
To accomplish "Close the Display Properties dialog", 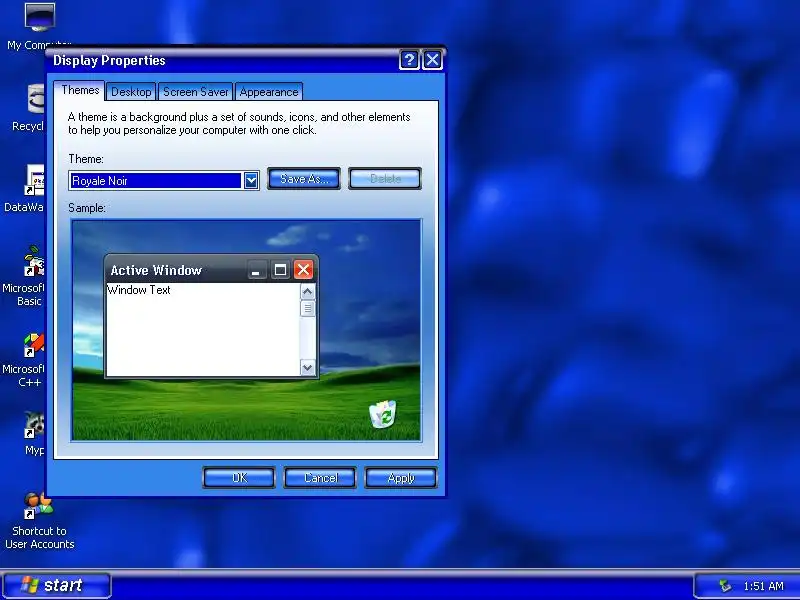I will coord(433,60).
